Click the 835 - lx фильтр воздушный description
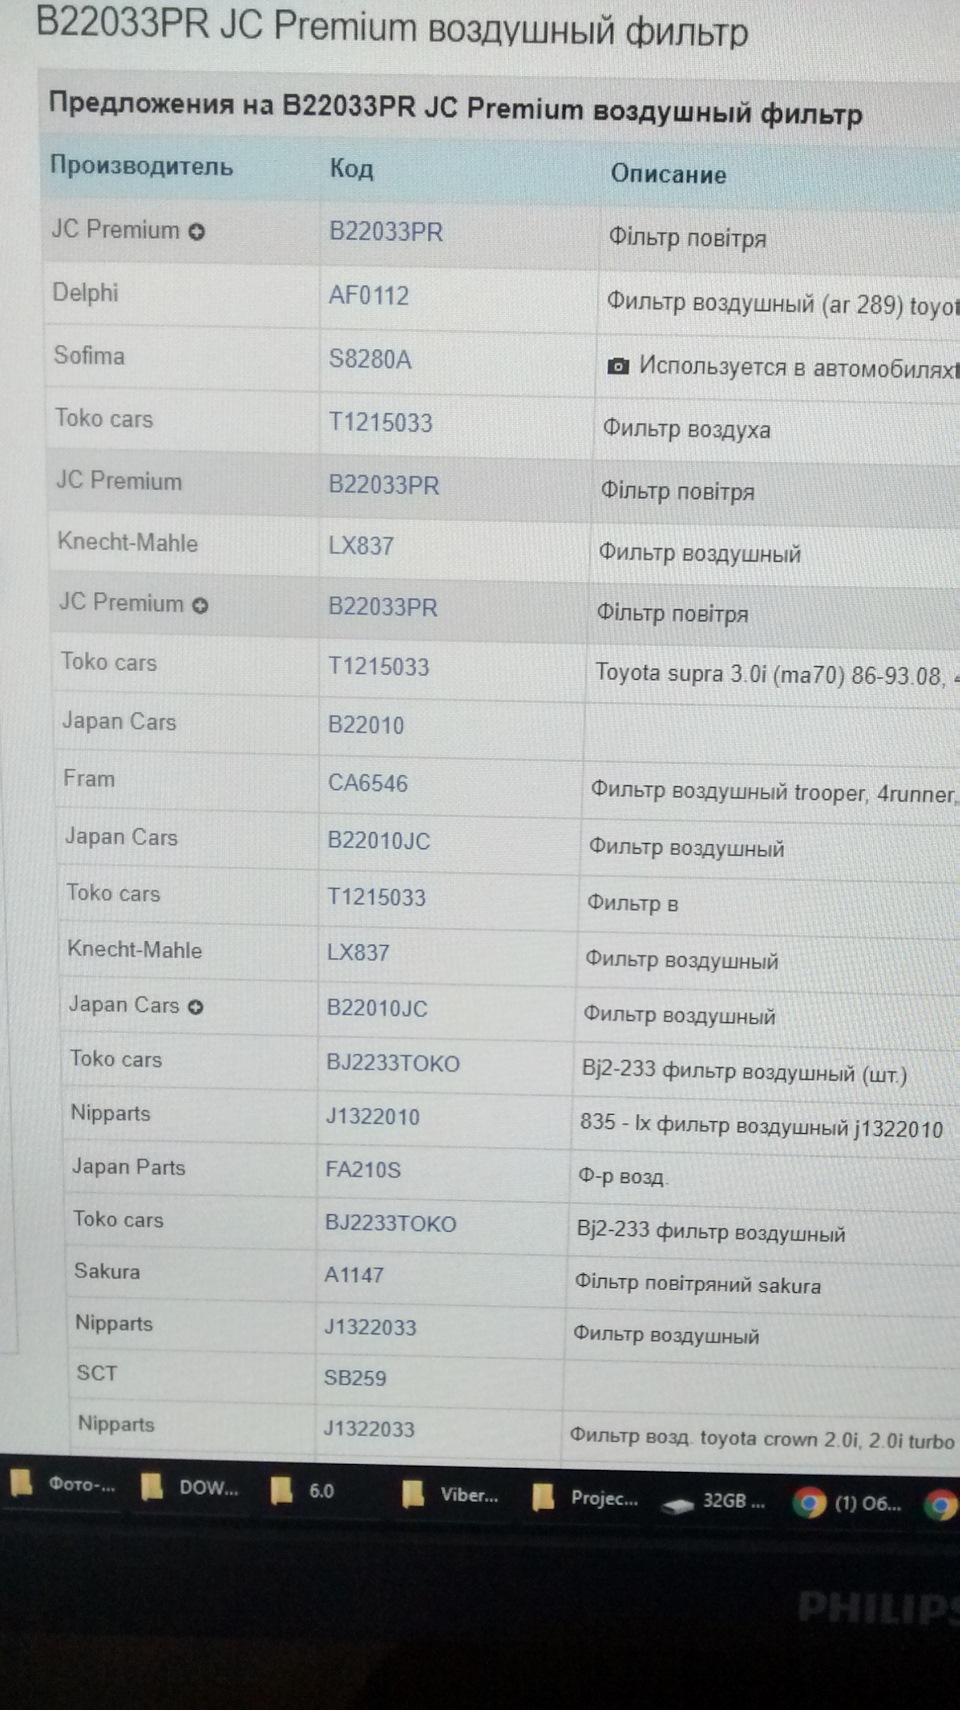 (761, 1126)
